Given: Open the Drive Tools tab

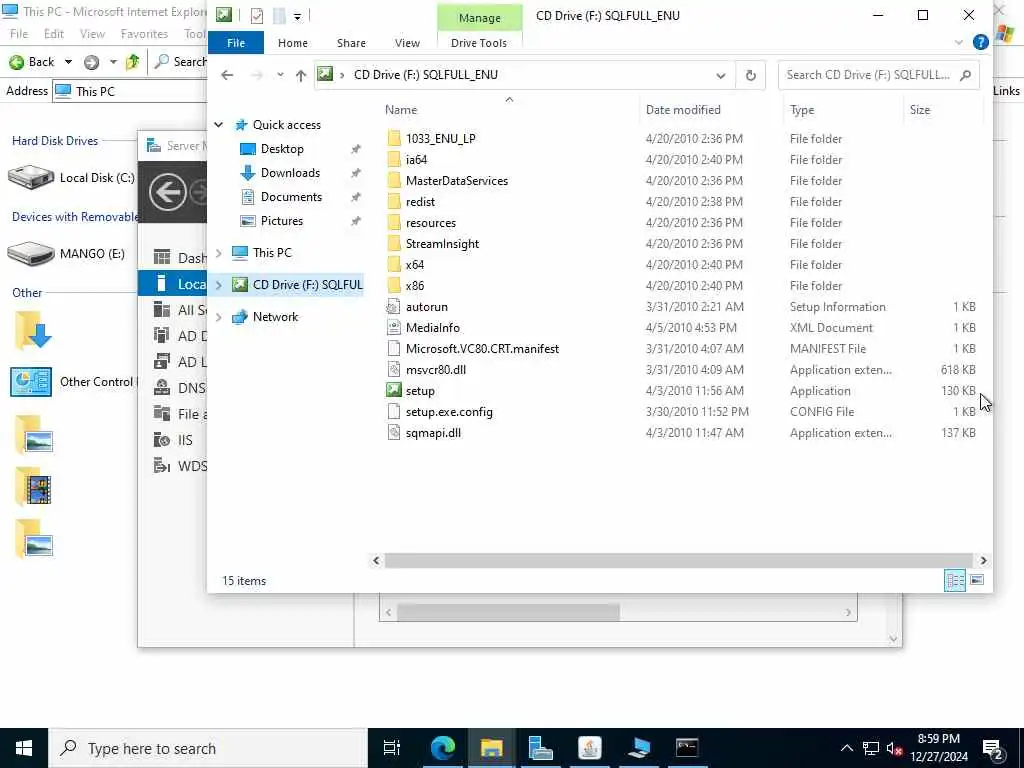Looking at the screenshot, I should 479,43.
